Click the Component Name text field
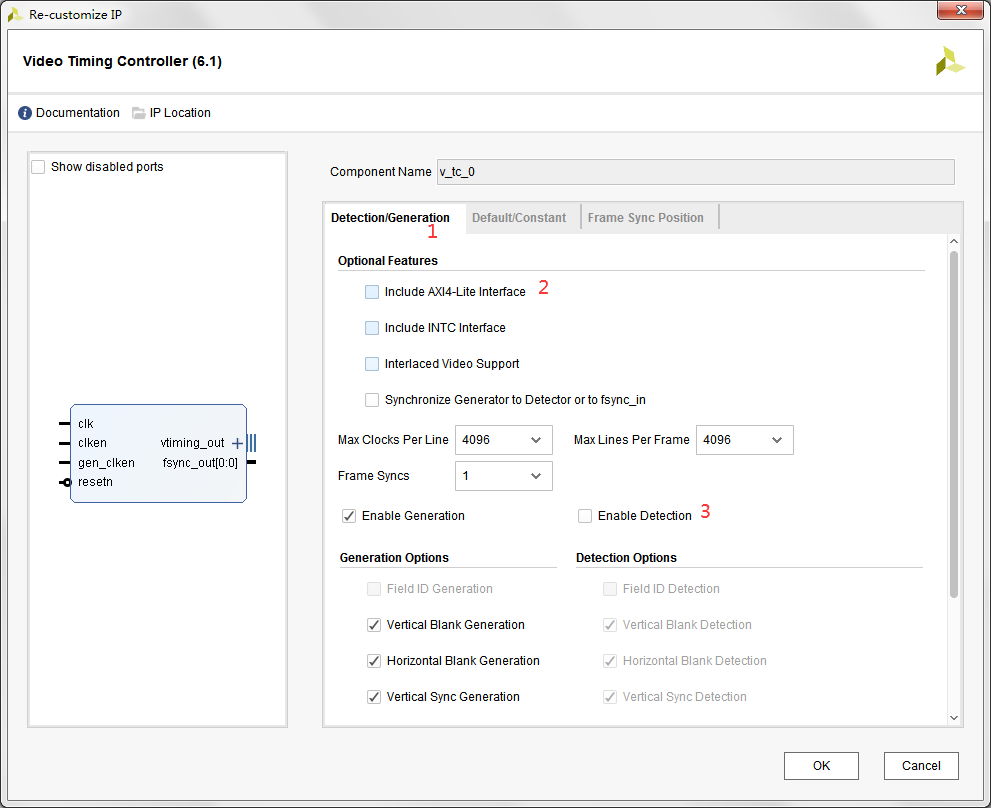Screen dimensions: 991x808 tap(695, 172)
